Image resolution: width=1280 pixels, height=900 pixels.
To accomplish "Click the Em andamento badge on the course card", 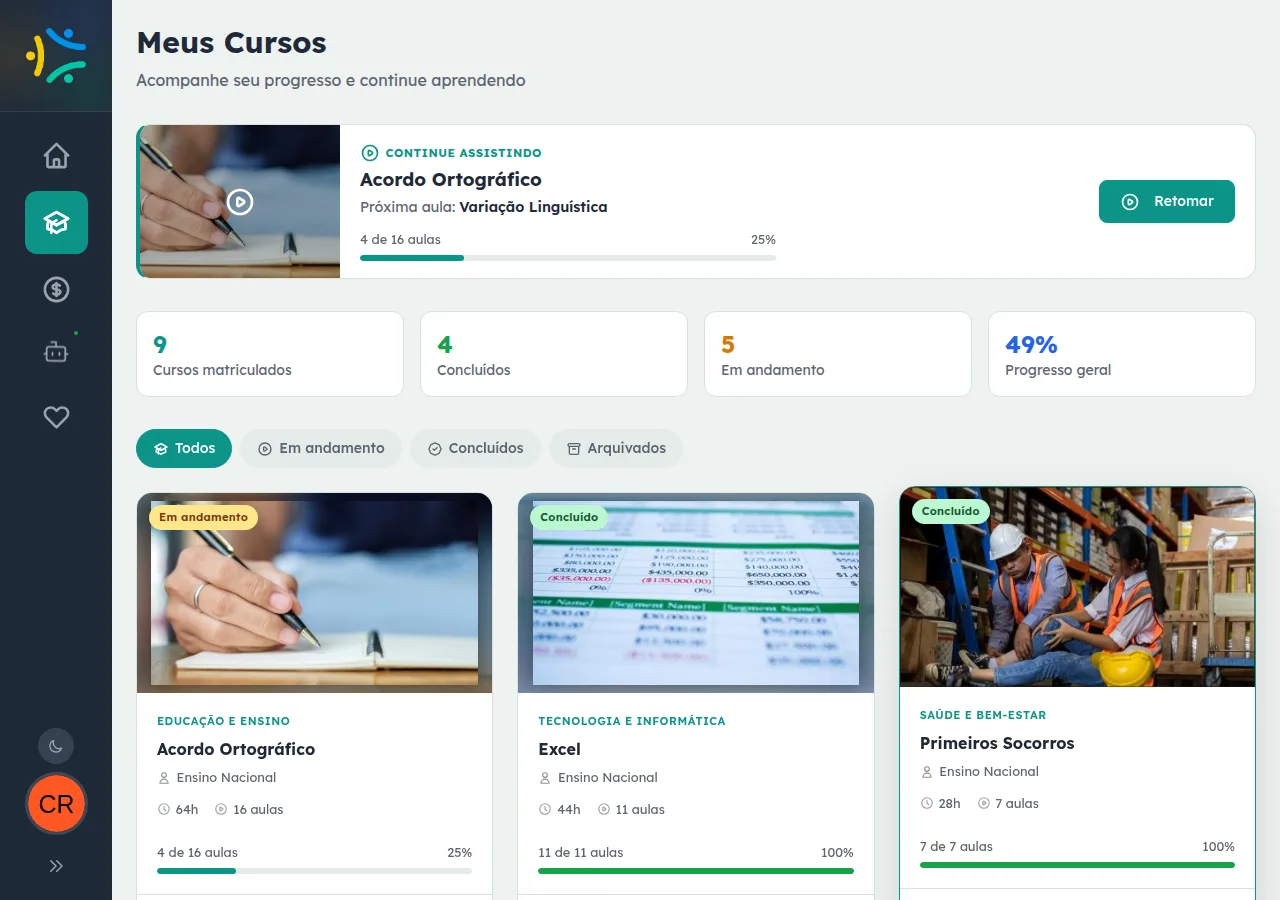I will pyautogui.click(x=203, y=517).
